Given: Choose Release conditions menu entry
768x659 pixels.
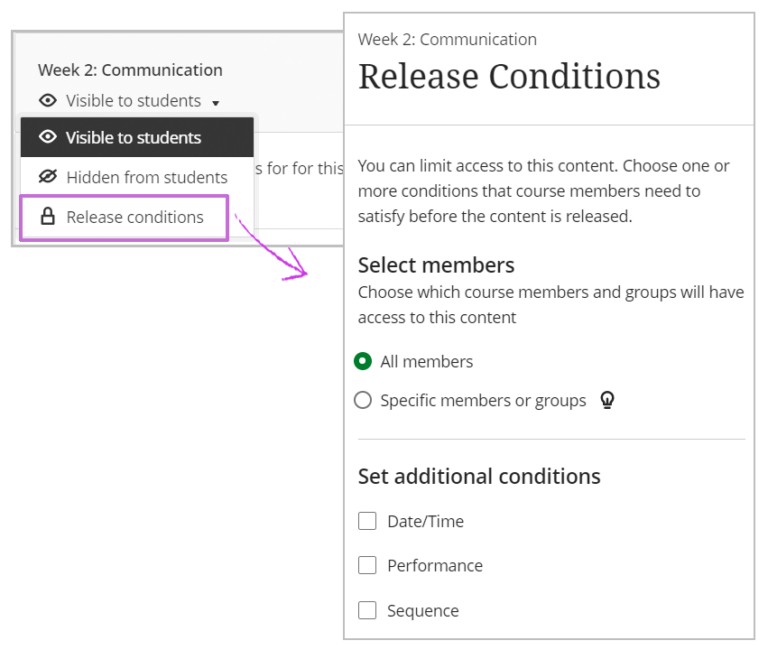Looking at the screenshot, I should click(x=135, y=217).
